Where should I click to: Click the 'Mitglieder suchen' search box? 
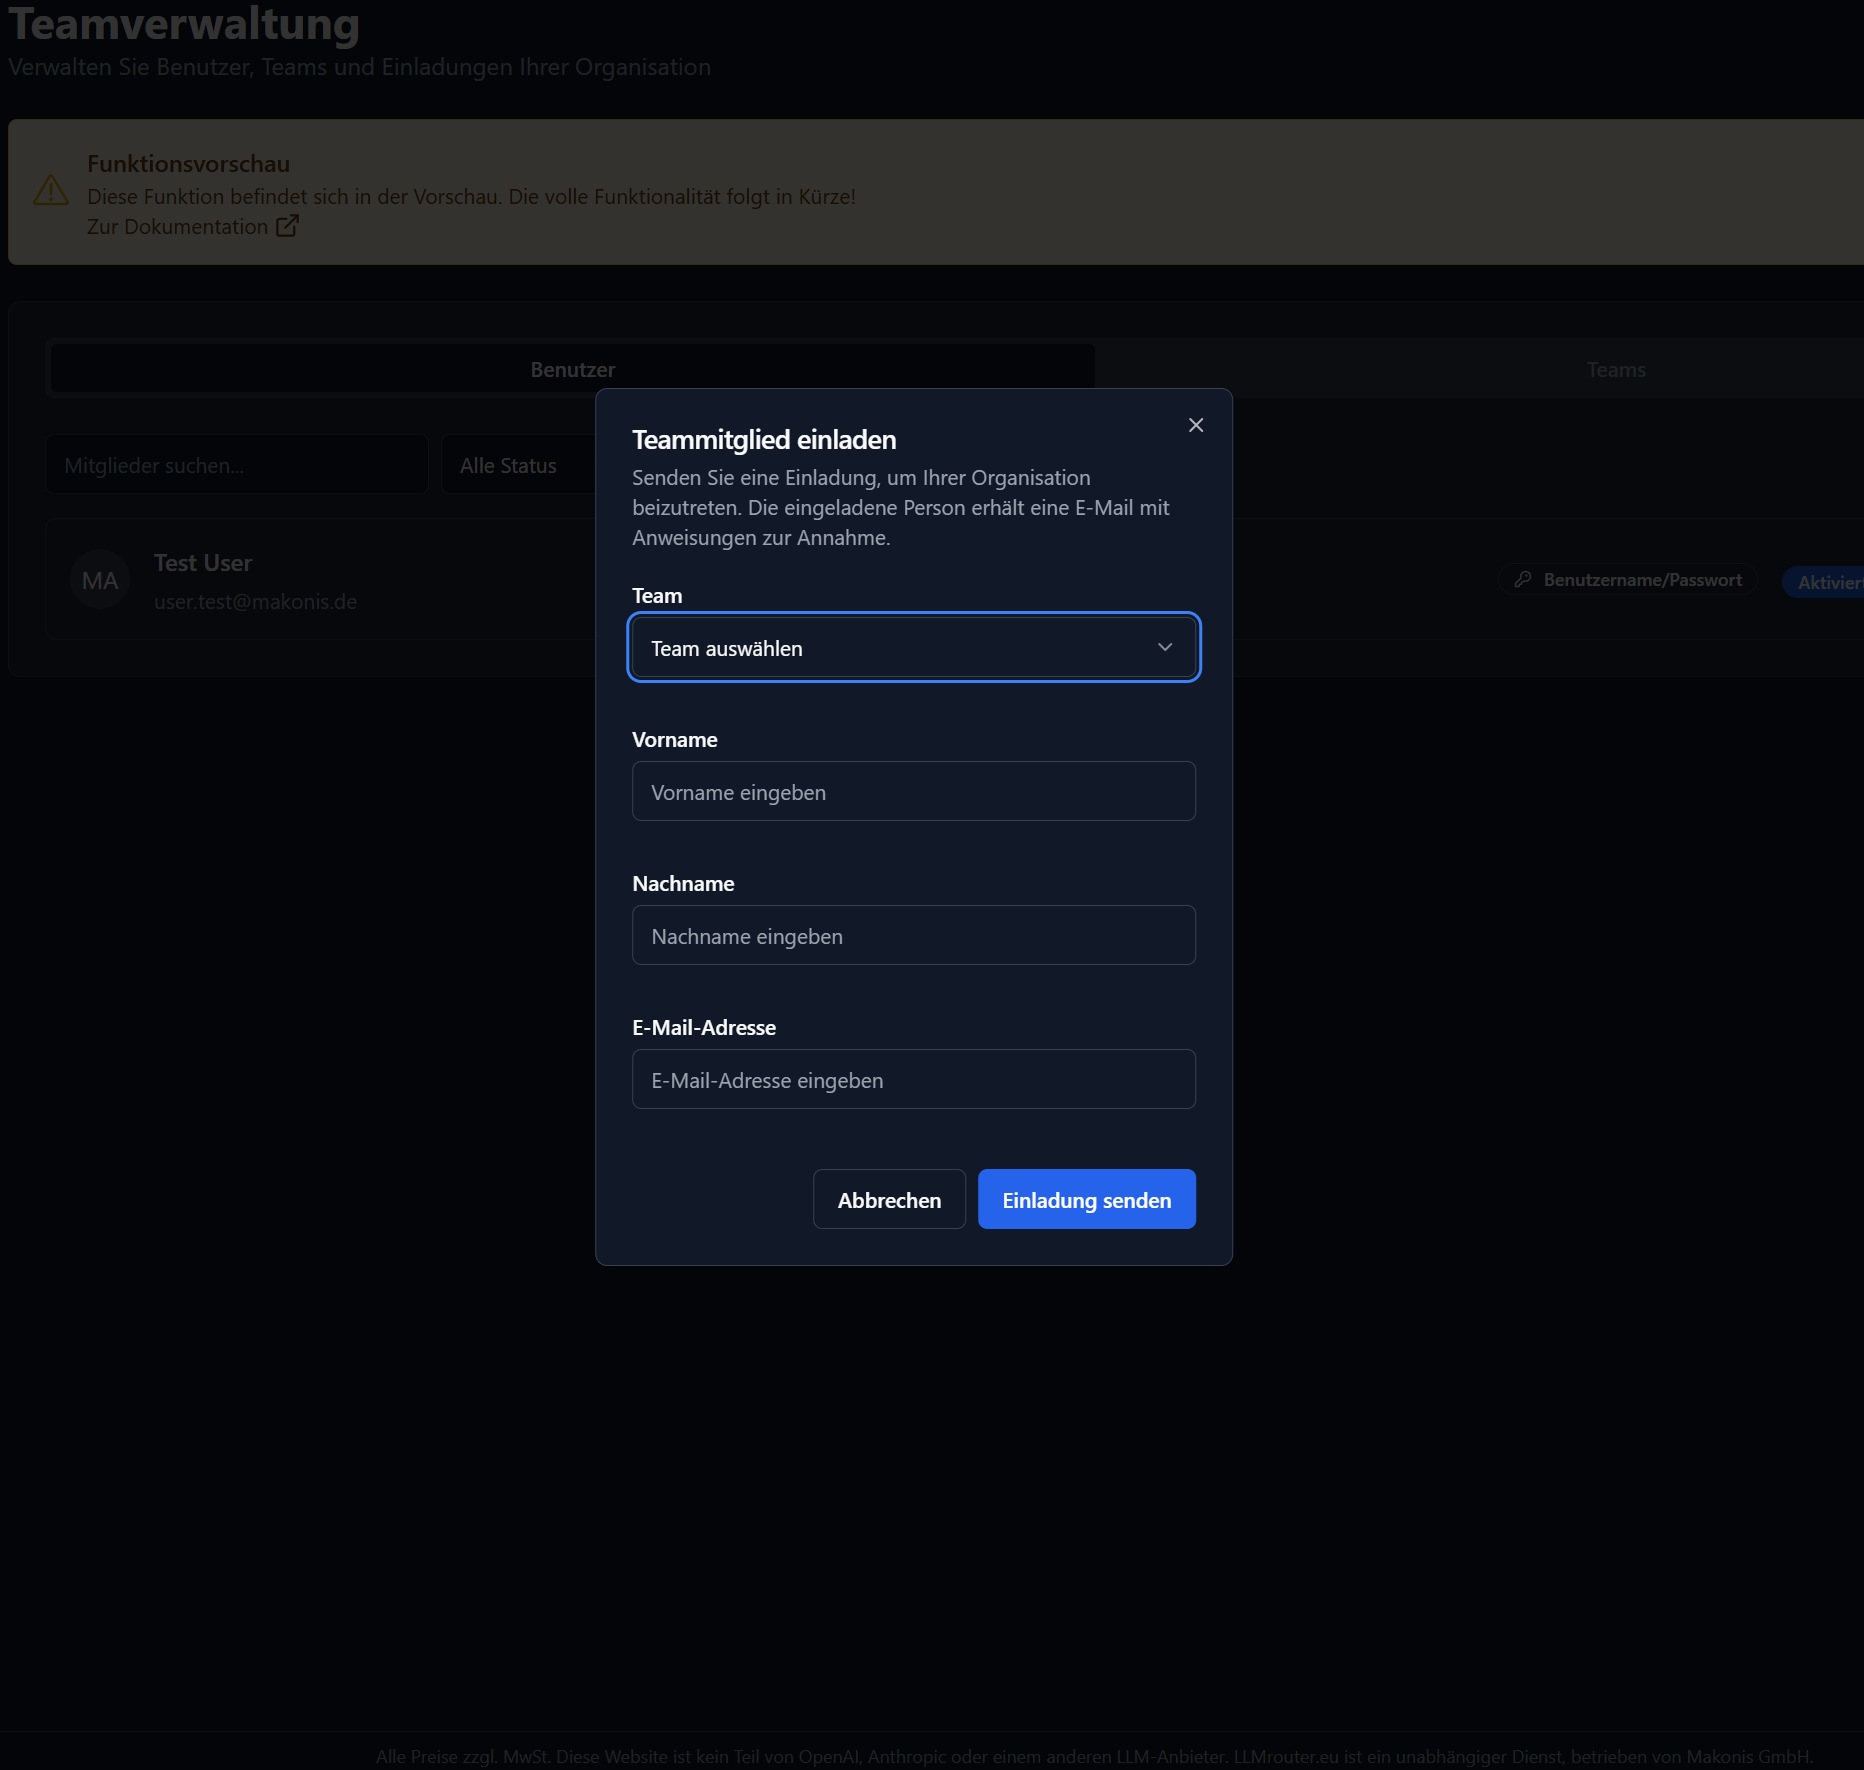click(236, 466)
